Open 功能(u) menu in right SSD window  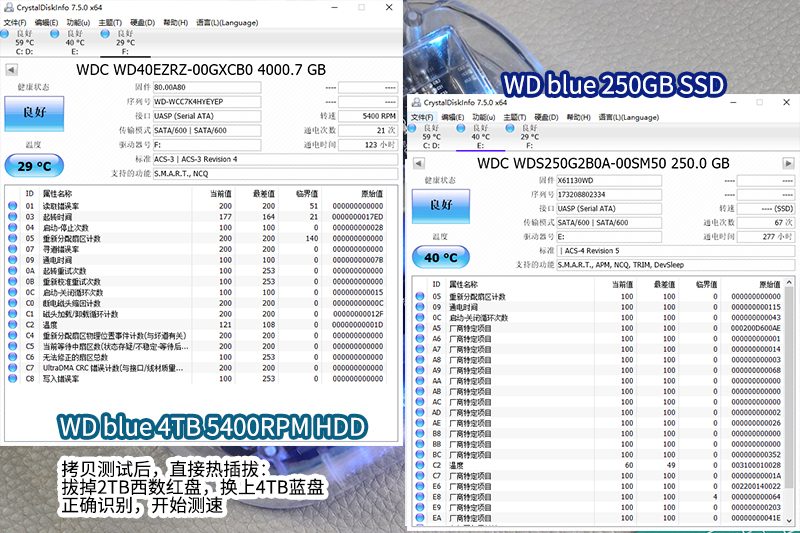pos(485,117)
